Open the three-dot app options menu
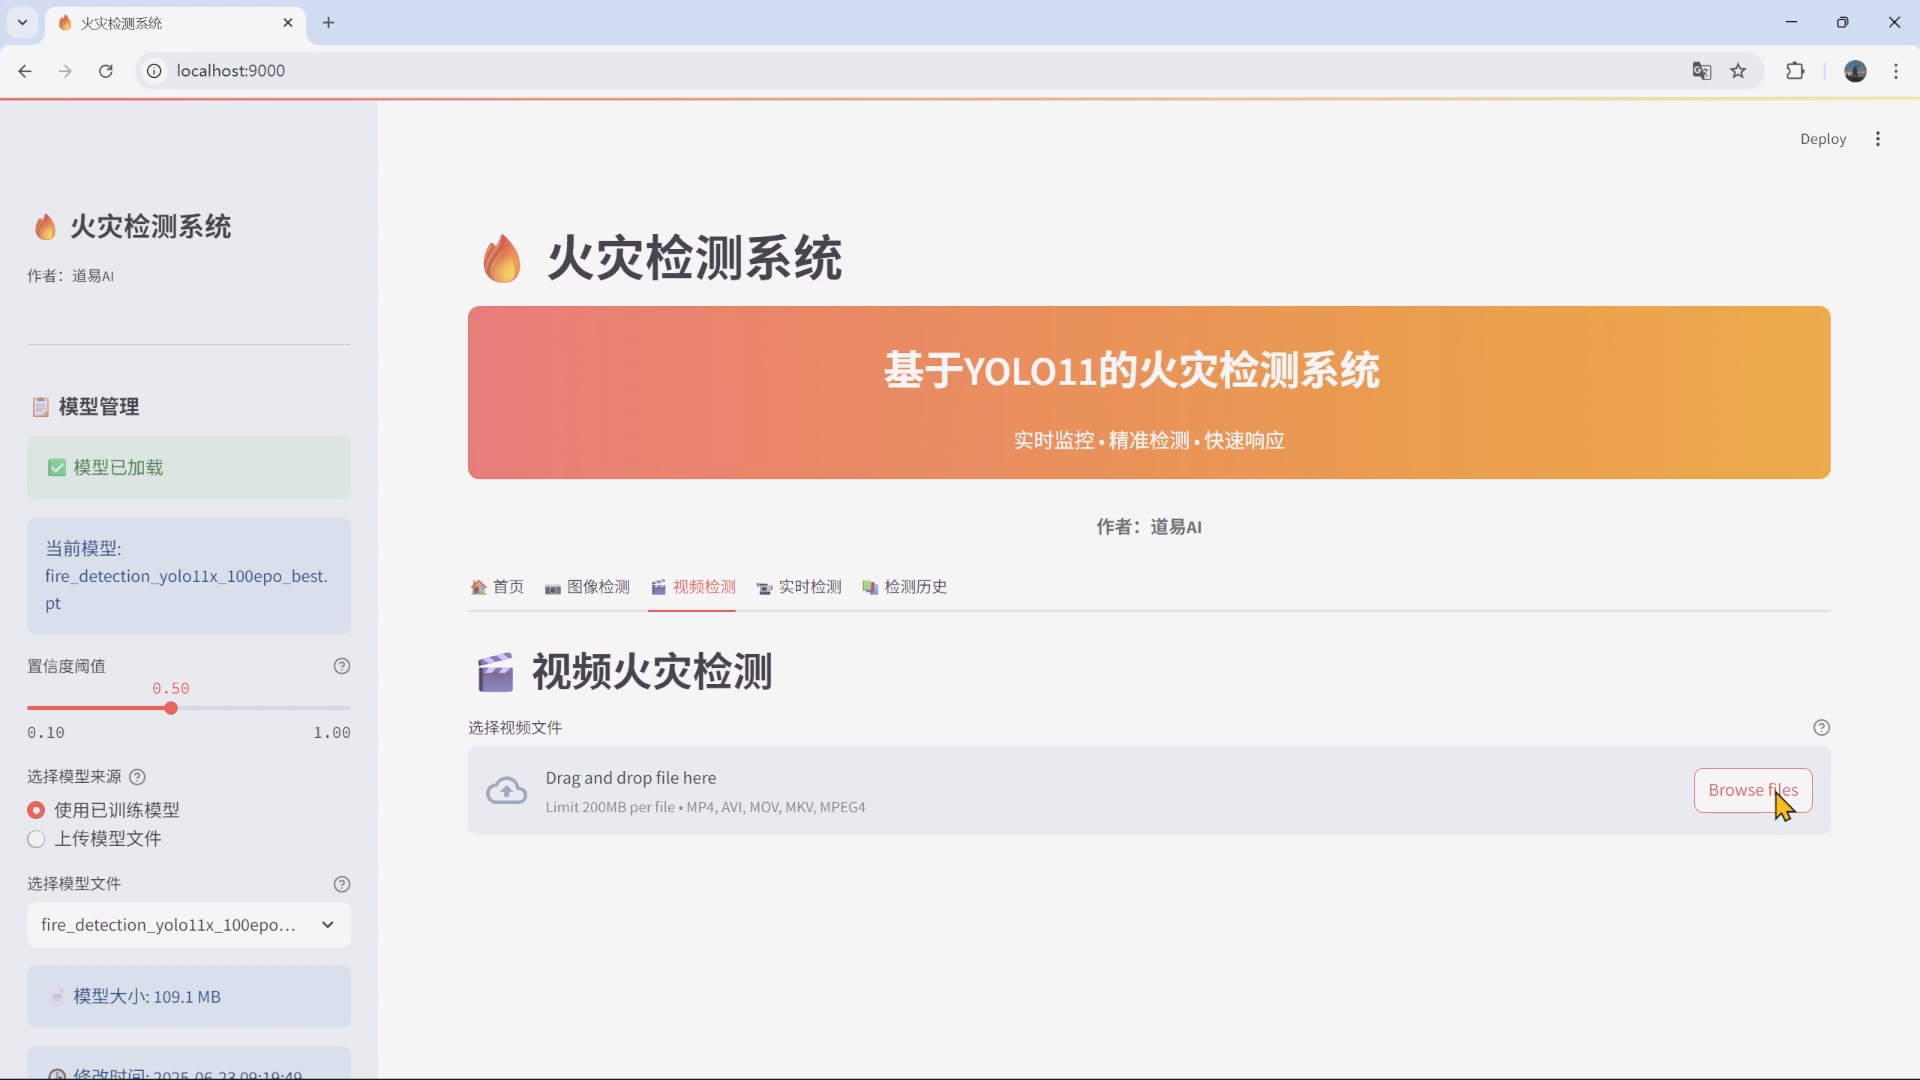This screenshot has width=1920, height=1080. 1878,139
